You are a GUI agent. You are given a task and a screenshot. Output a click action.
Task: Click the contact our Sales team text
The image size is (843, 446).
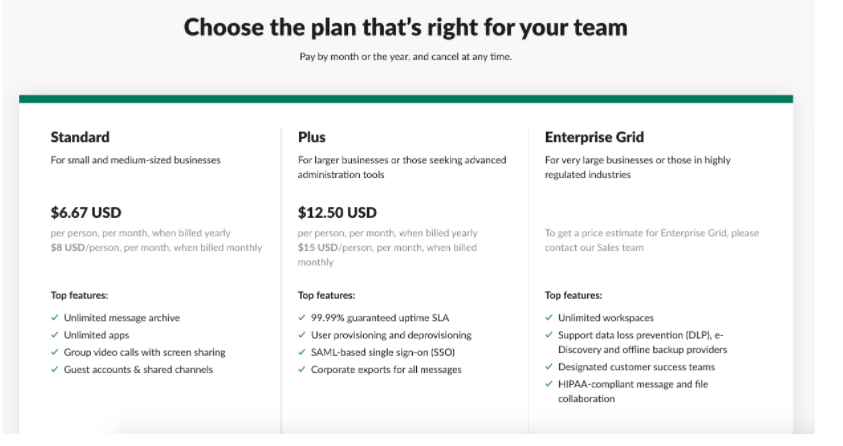click(x=594, y=247)
